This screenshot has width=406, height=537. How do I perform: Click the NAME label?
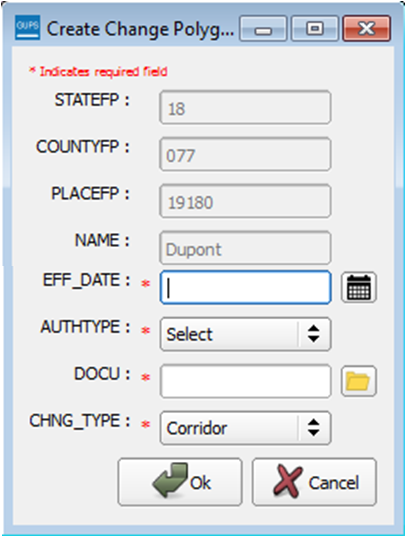102,240
